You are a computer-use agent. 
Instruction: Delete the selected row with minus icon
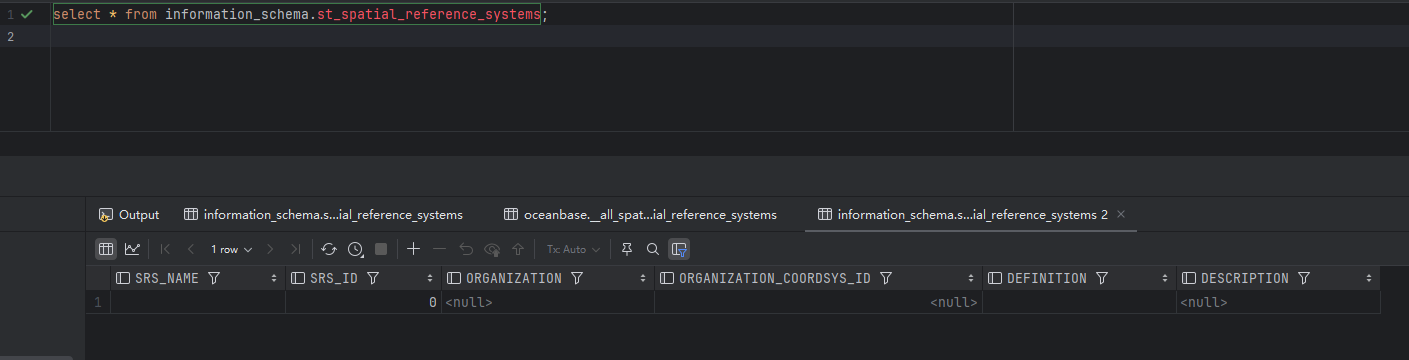tap(439, 249)
